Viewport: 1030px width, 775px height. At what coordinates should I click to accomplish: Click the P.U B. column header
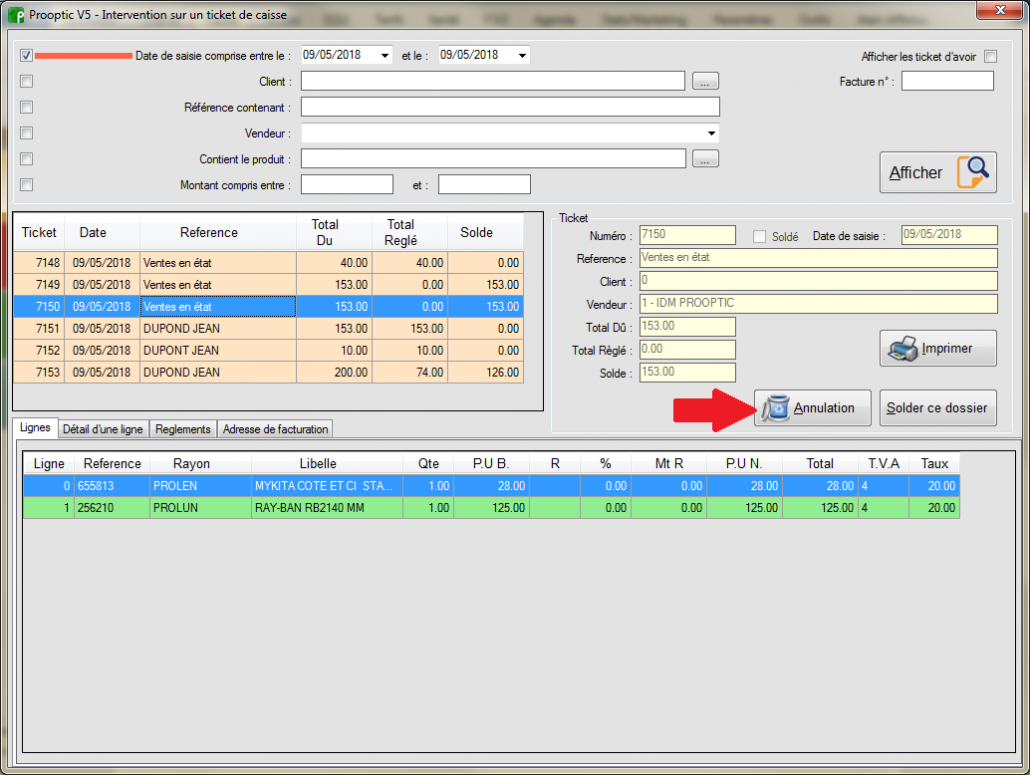point(491,464)
